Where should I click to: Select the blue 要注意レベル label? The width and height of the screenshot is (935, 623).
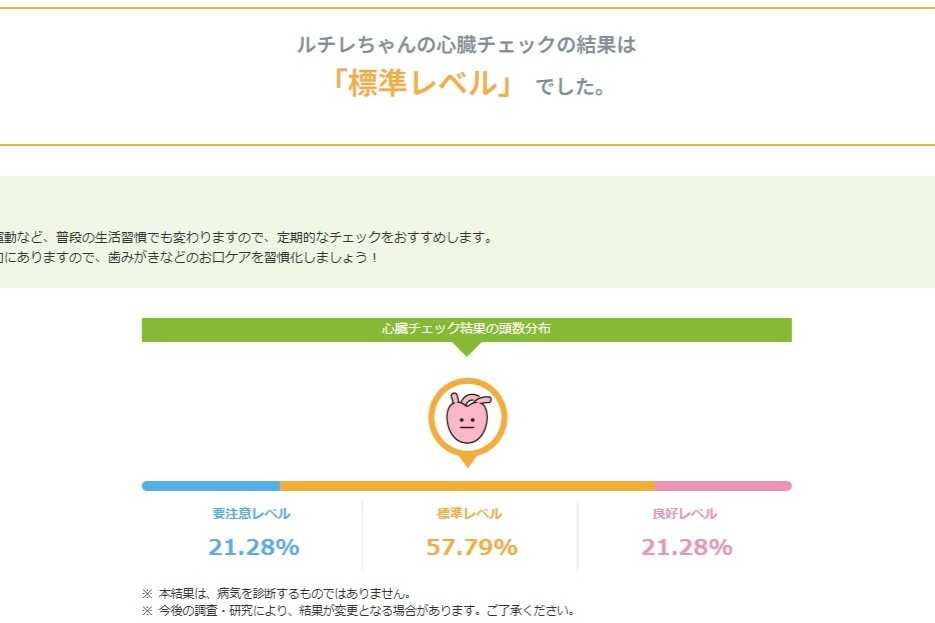coord(252,514)
